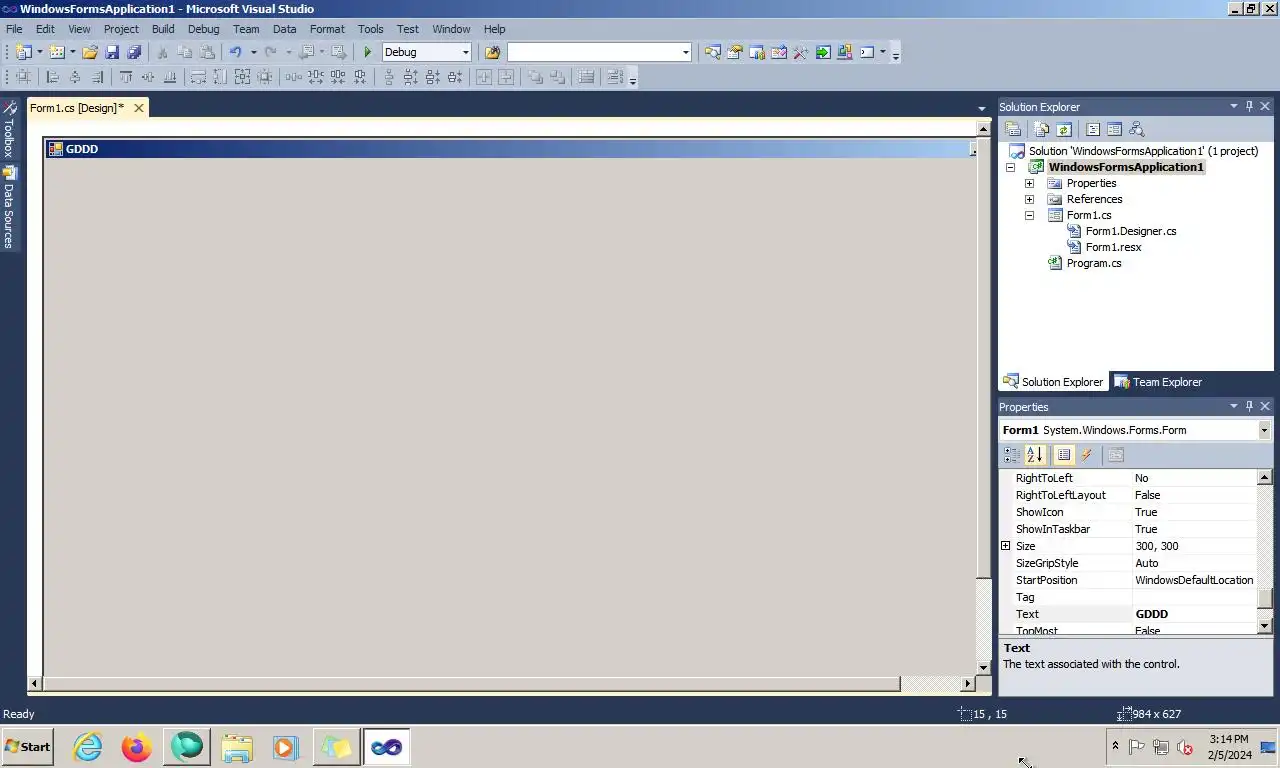Click the Make Vertical Spacing Equal icon

point(388,77)
